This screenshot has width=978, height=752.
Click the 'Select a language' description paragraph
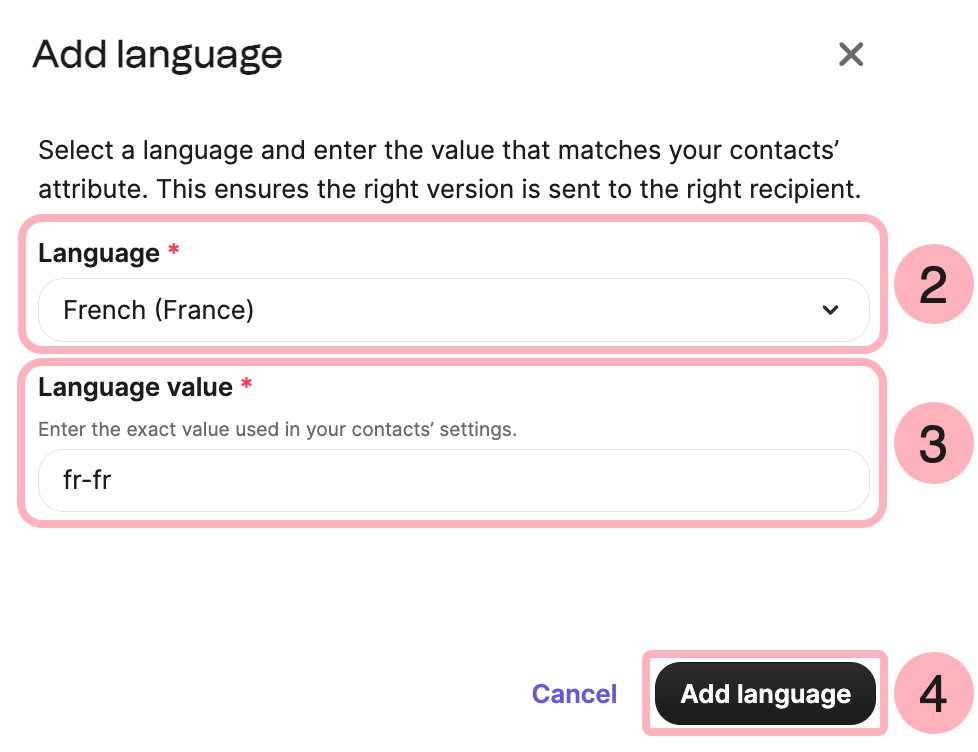point(449,170)
